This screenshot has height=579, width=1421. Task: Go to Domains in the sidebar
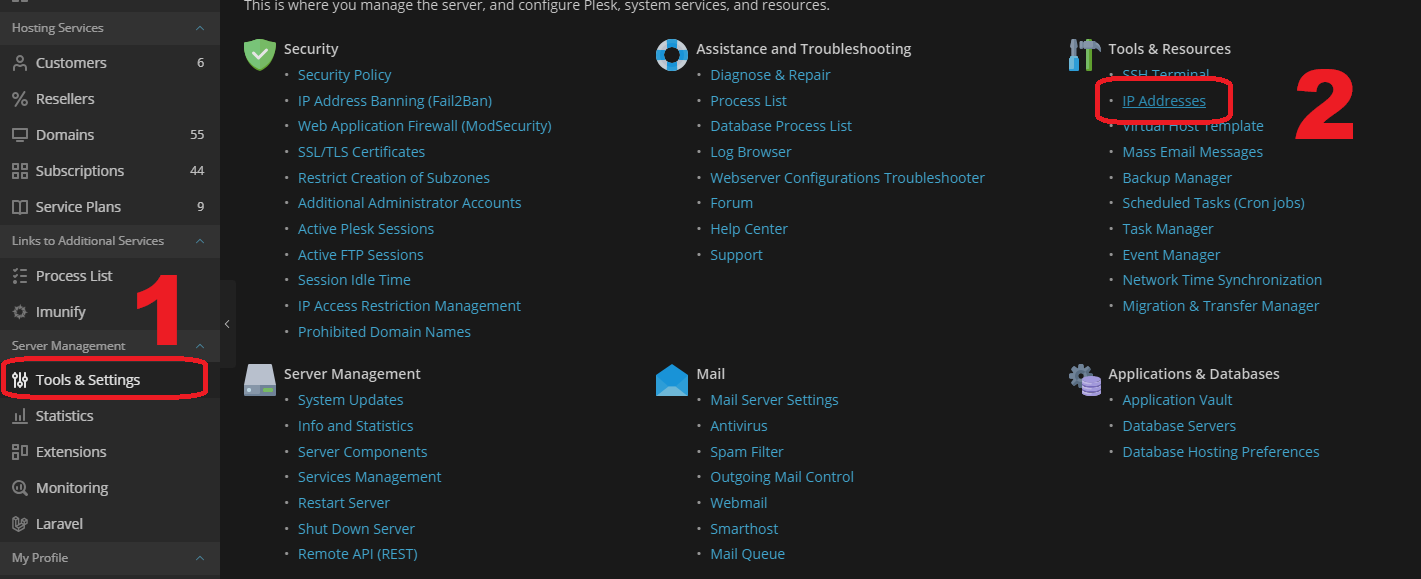point(65,135)
